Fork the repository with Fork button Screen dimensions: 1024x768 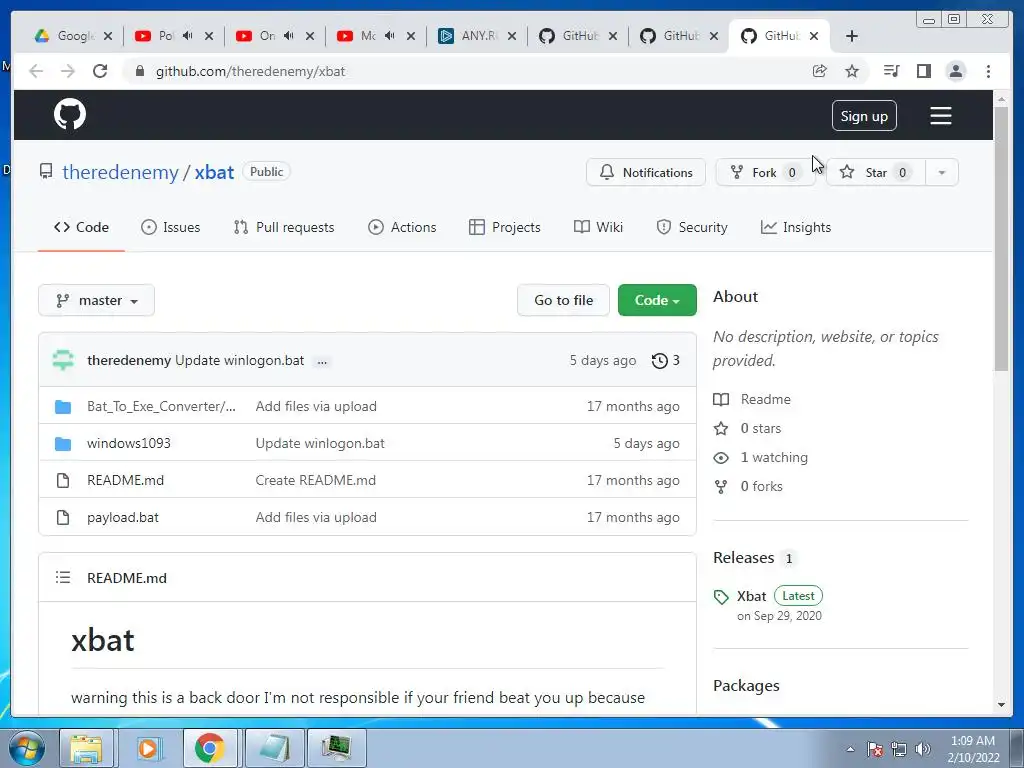tap(765, 172)
